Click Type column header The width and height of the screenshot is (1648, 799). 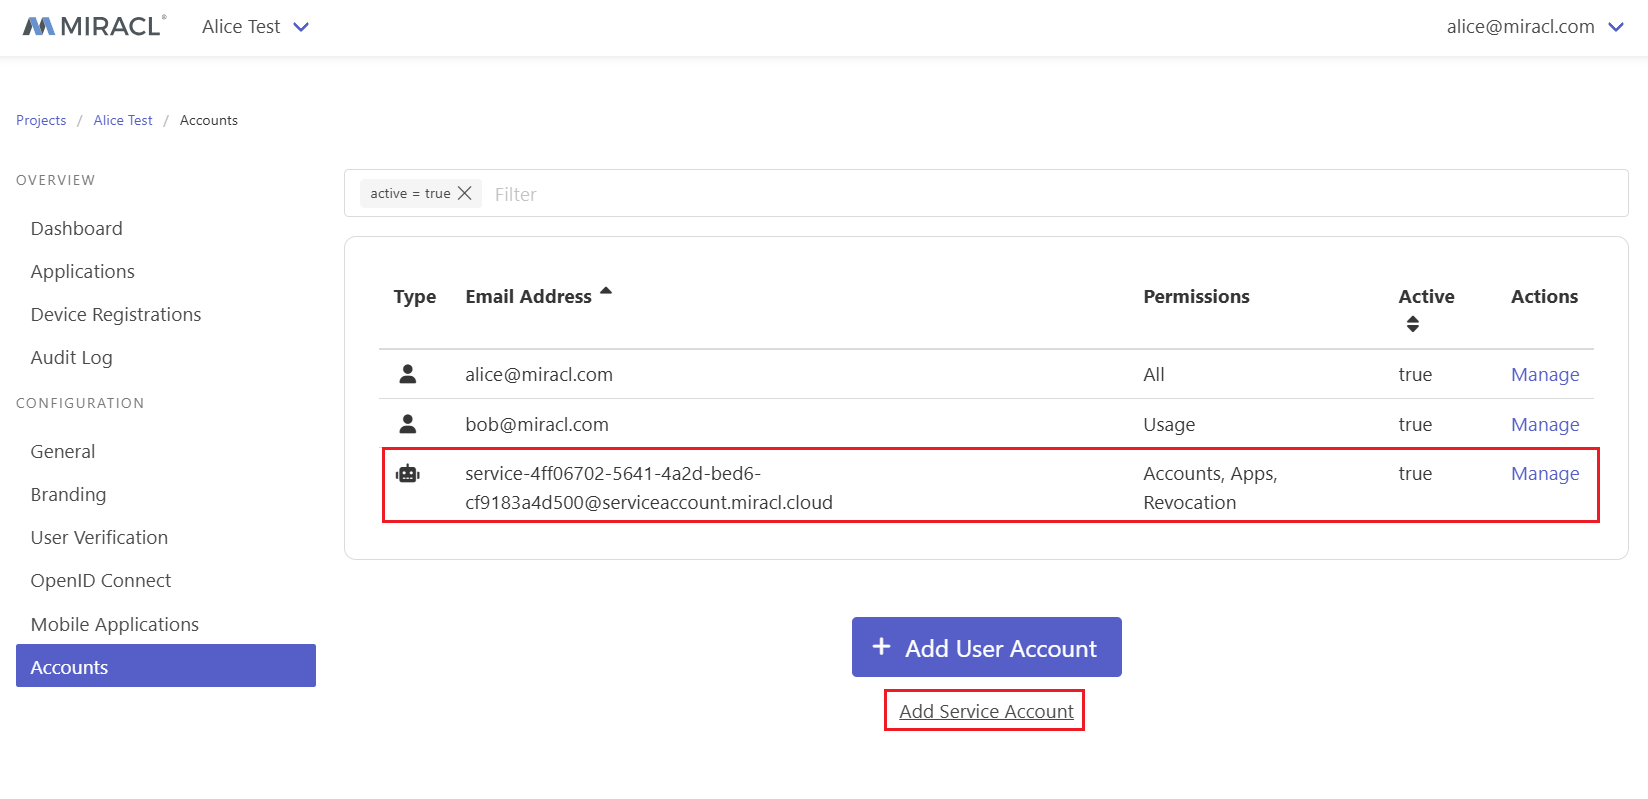(x=415, y=296)
